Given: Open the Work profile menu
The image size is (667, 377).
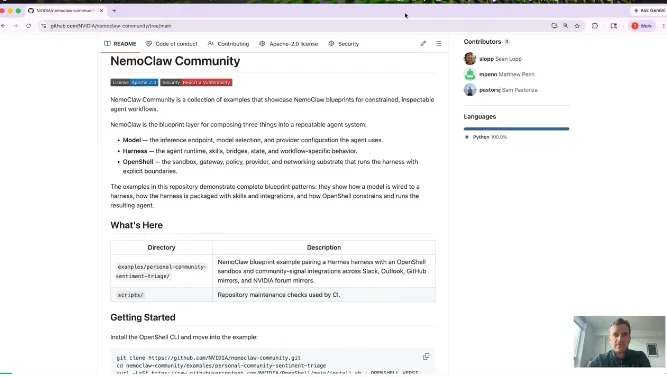Looking at the screenshot, I should [x=642, y=26].
